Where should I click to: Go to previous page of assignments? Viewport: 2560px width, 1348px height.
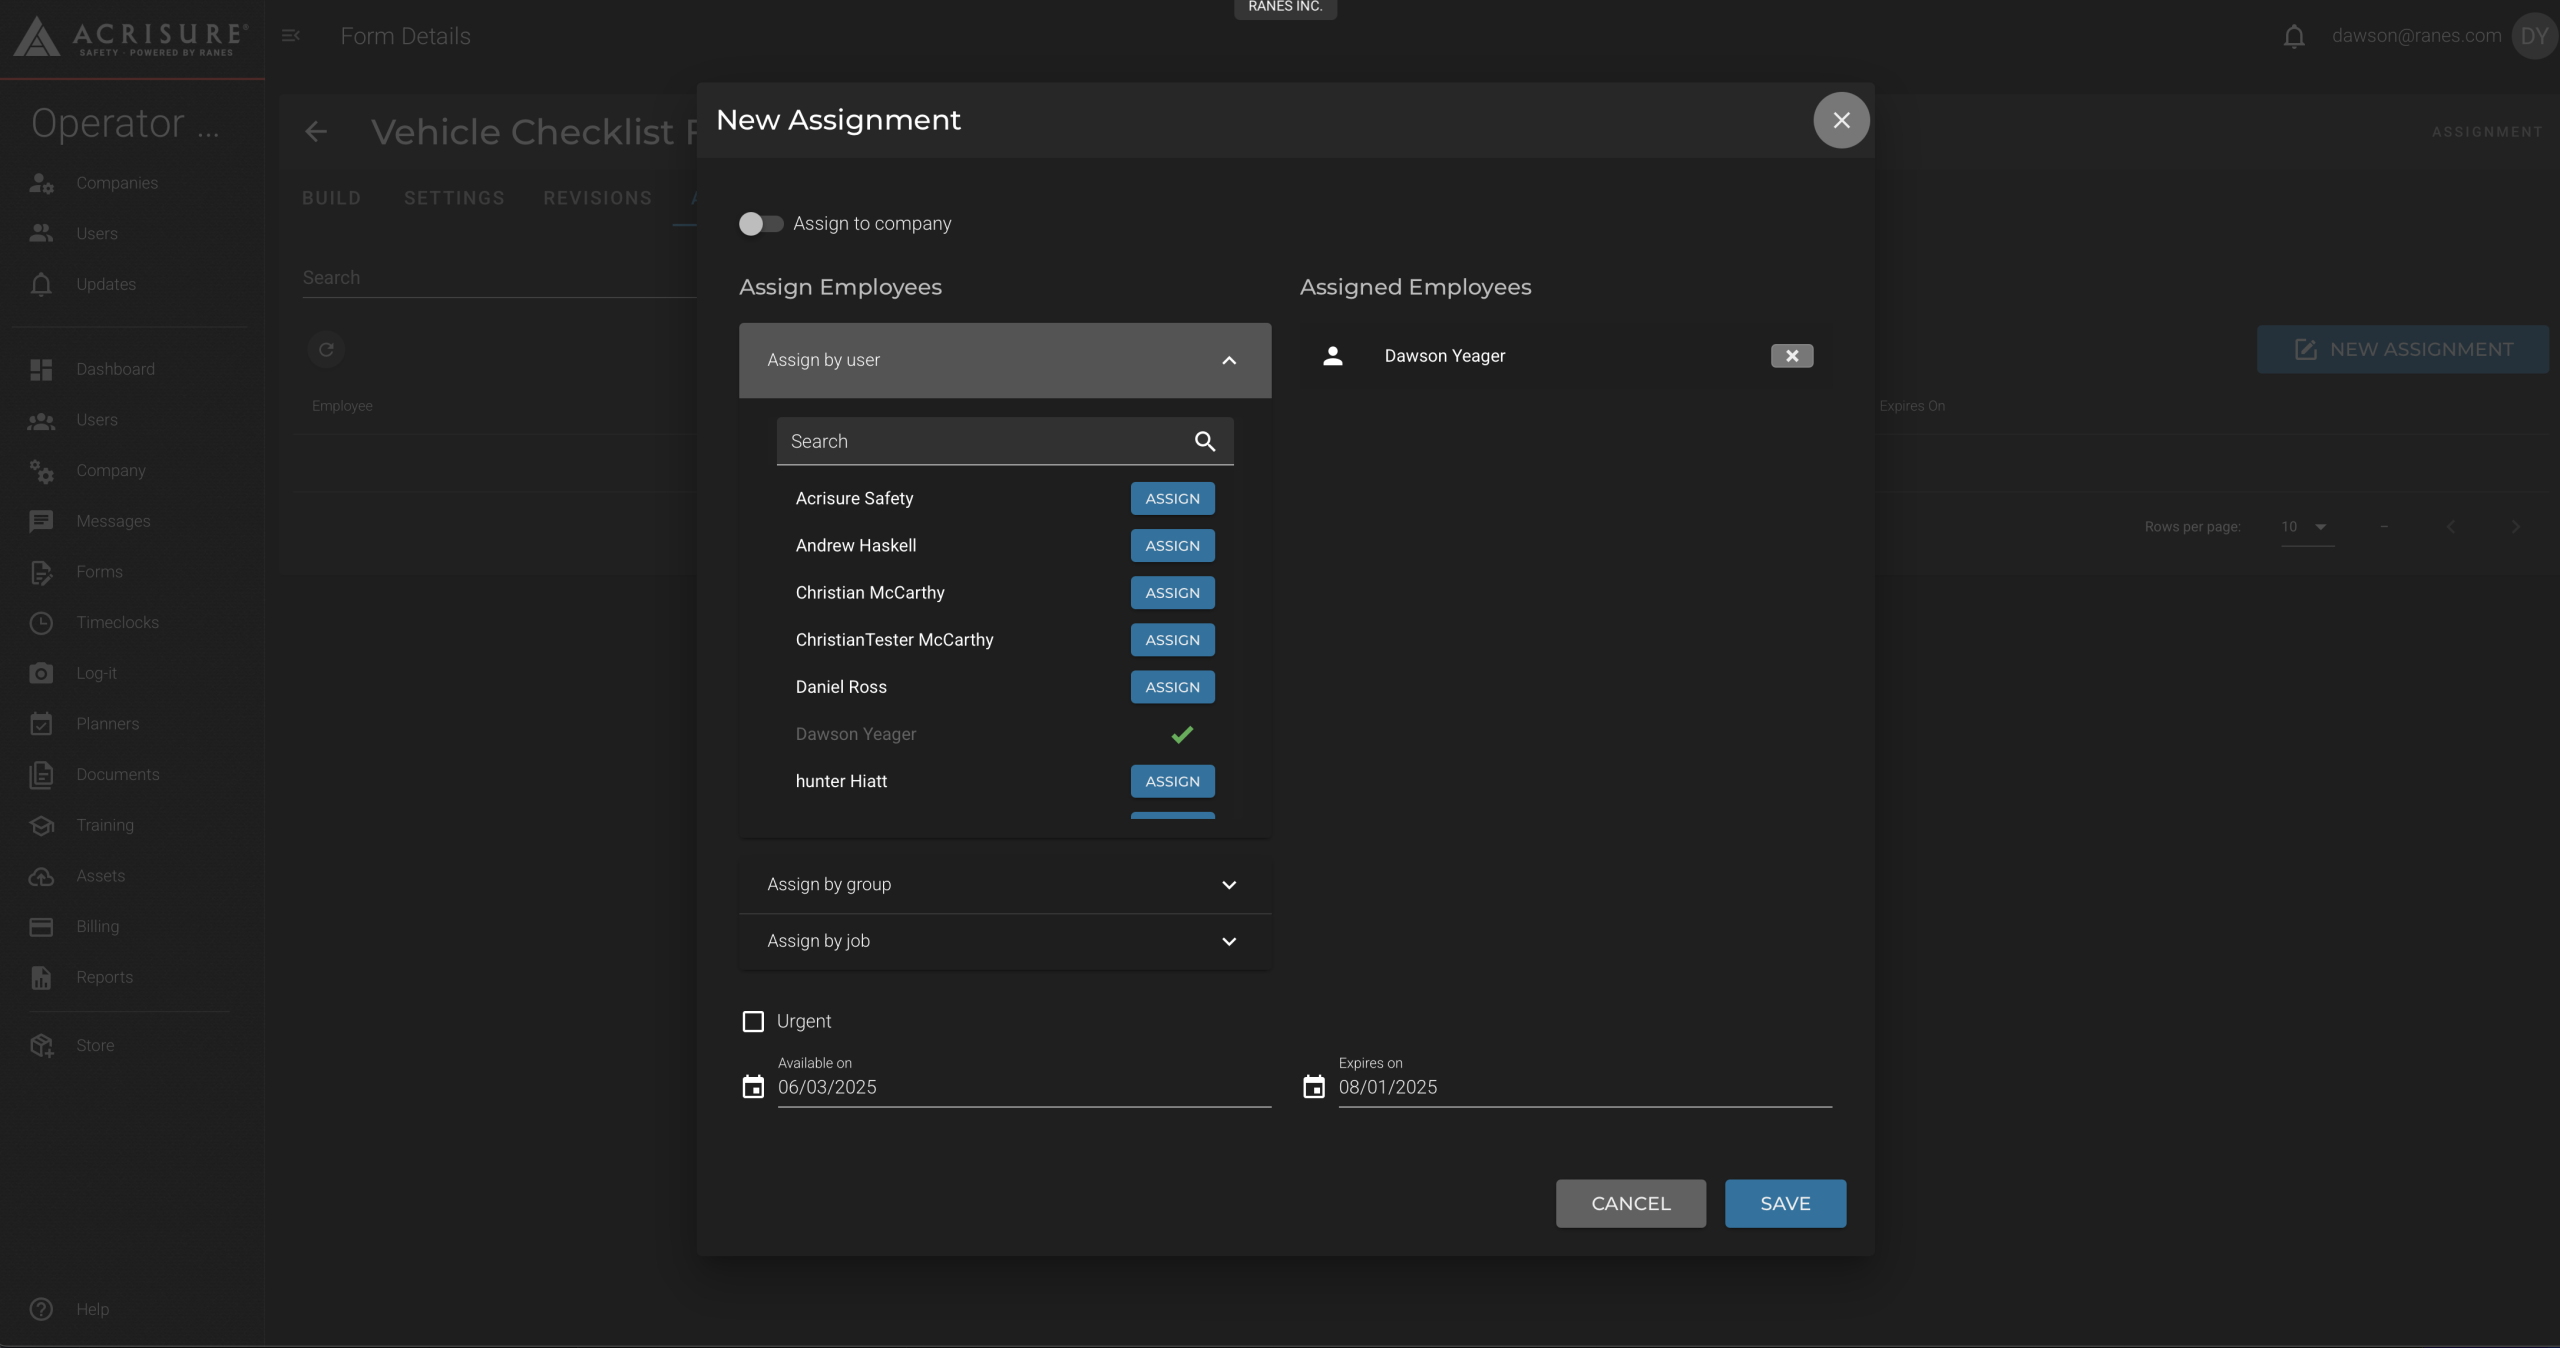pyautogui.click(x=2451, y=527)
